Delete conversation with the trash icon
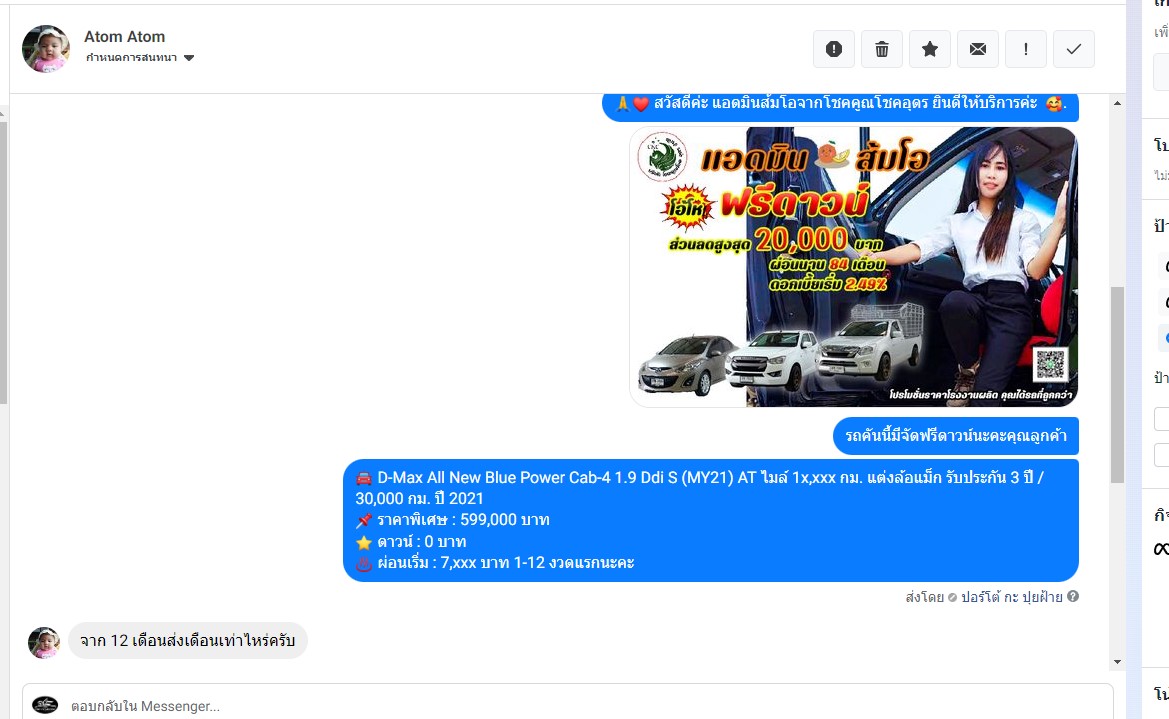 tap(882, 49)
